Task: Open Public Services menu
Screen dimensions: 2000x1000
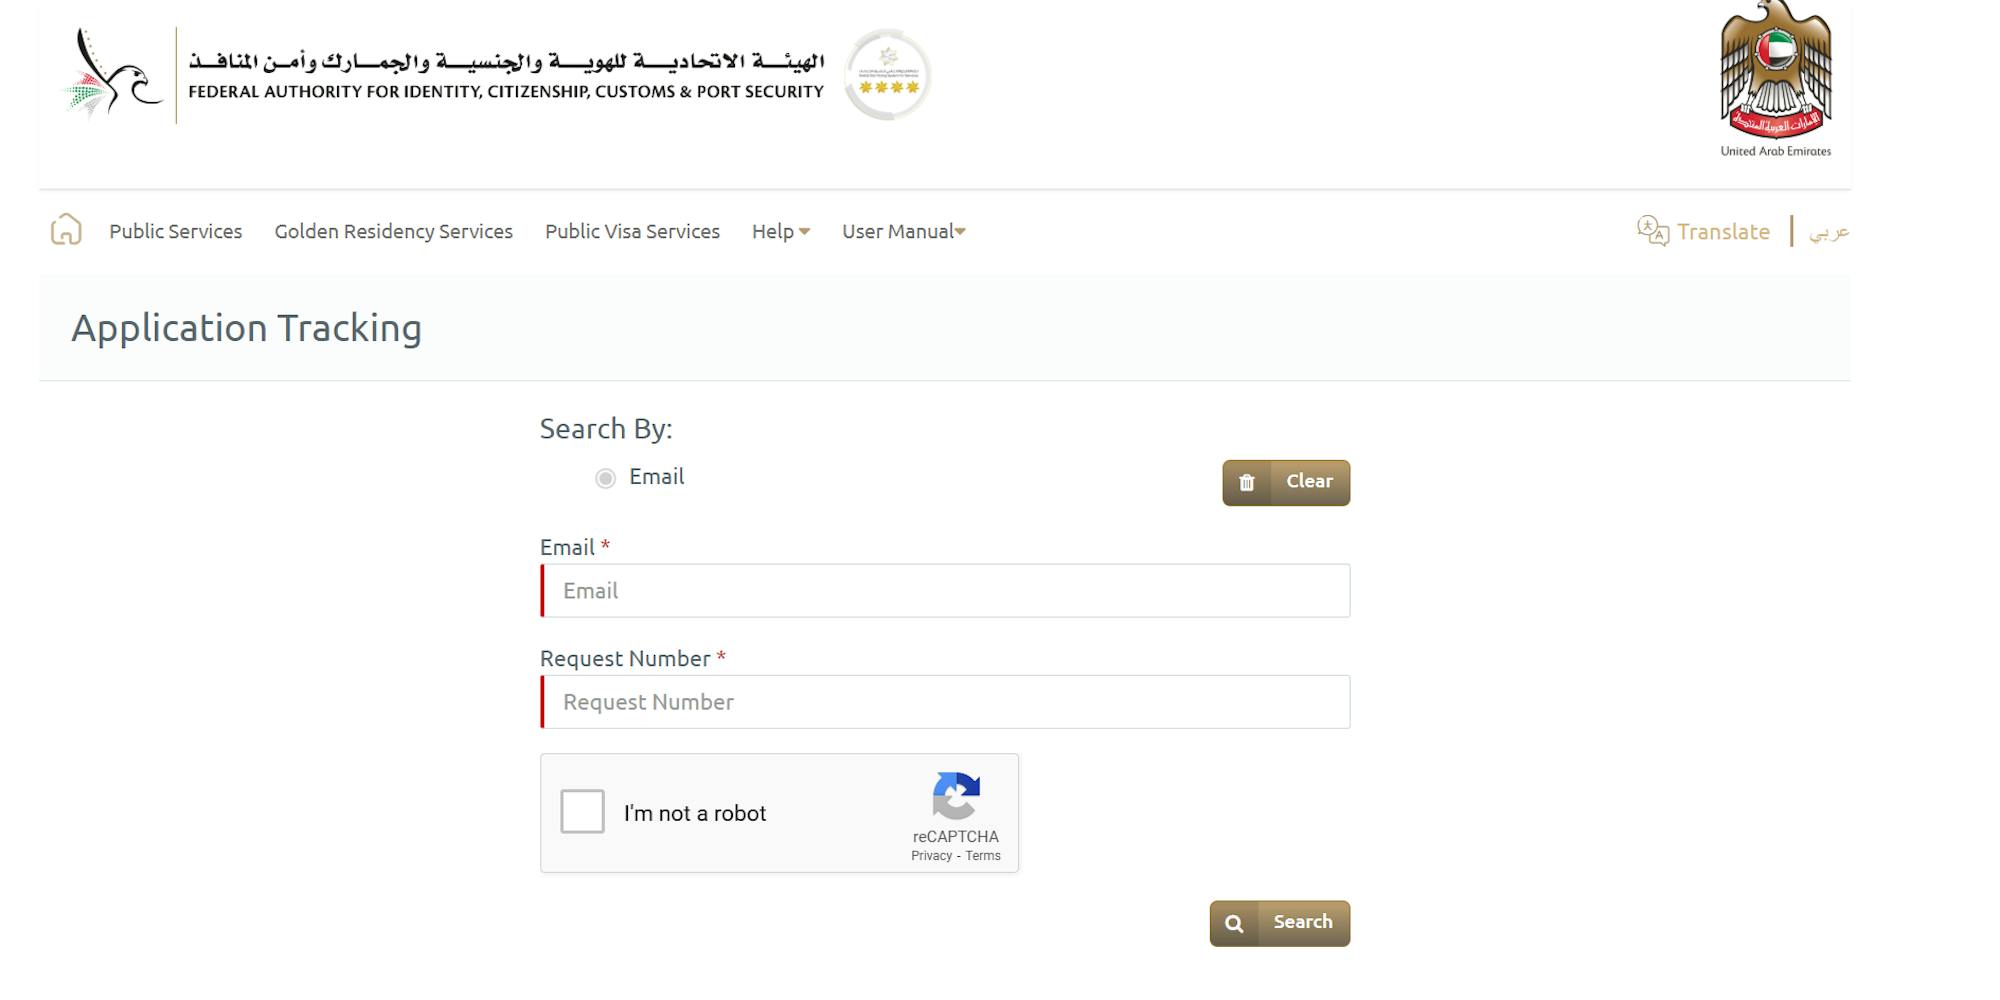Action: click(x=175, y=232)
